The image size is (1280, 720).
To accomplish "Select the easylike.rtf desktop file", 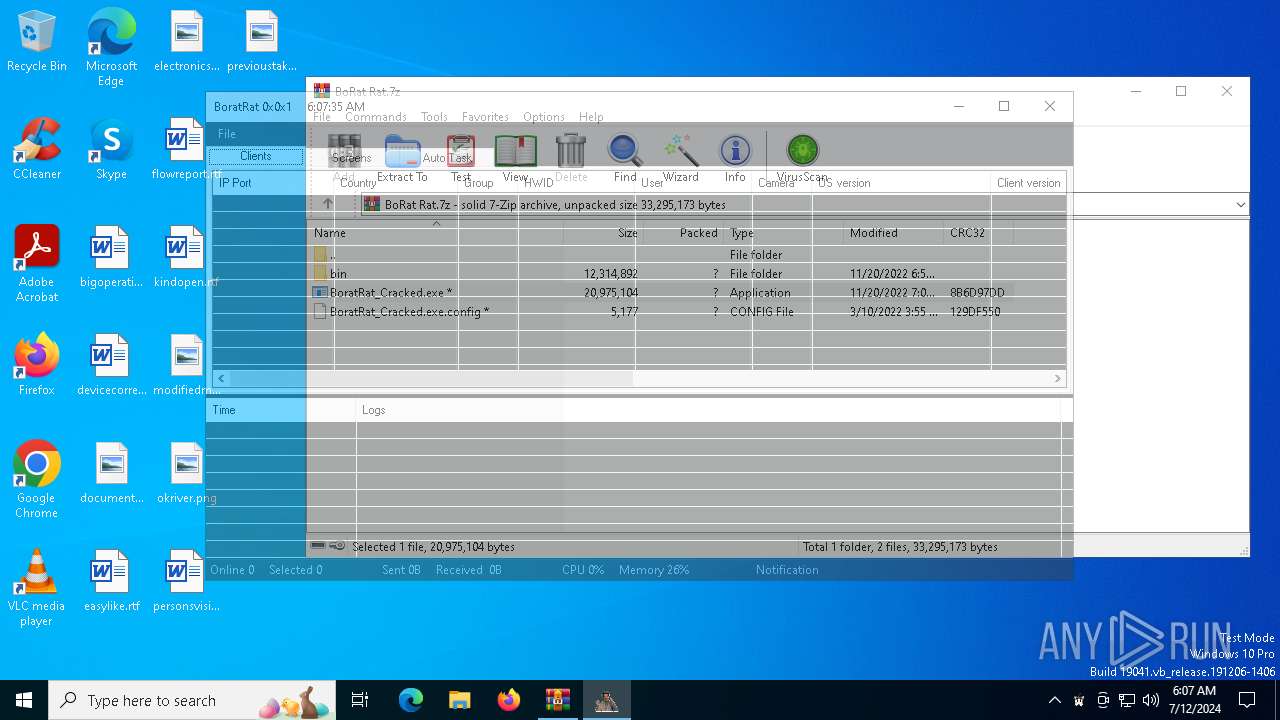I will (x=111, y=582).
